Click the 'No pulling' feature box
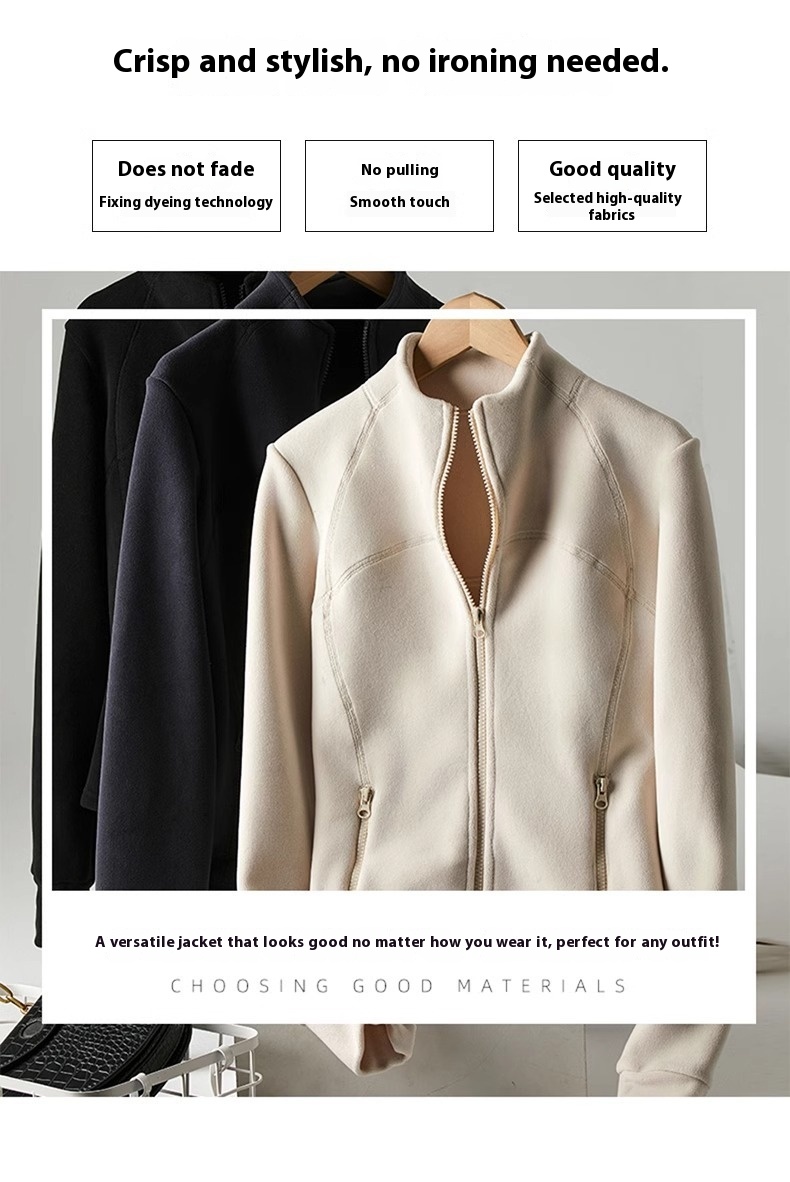Screen dimensions: 790x1182 [399, 185]
